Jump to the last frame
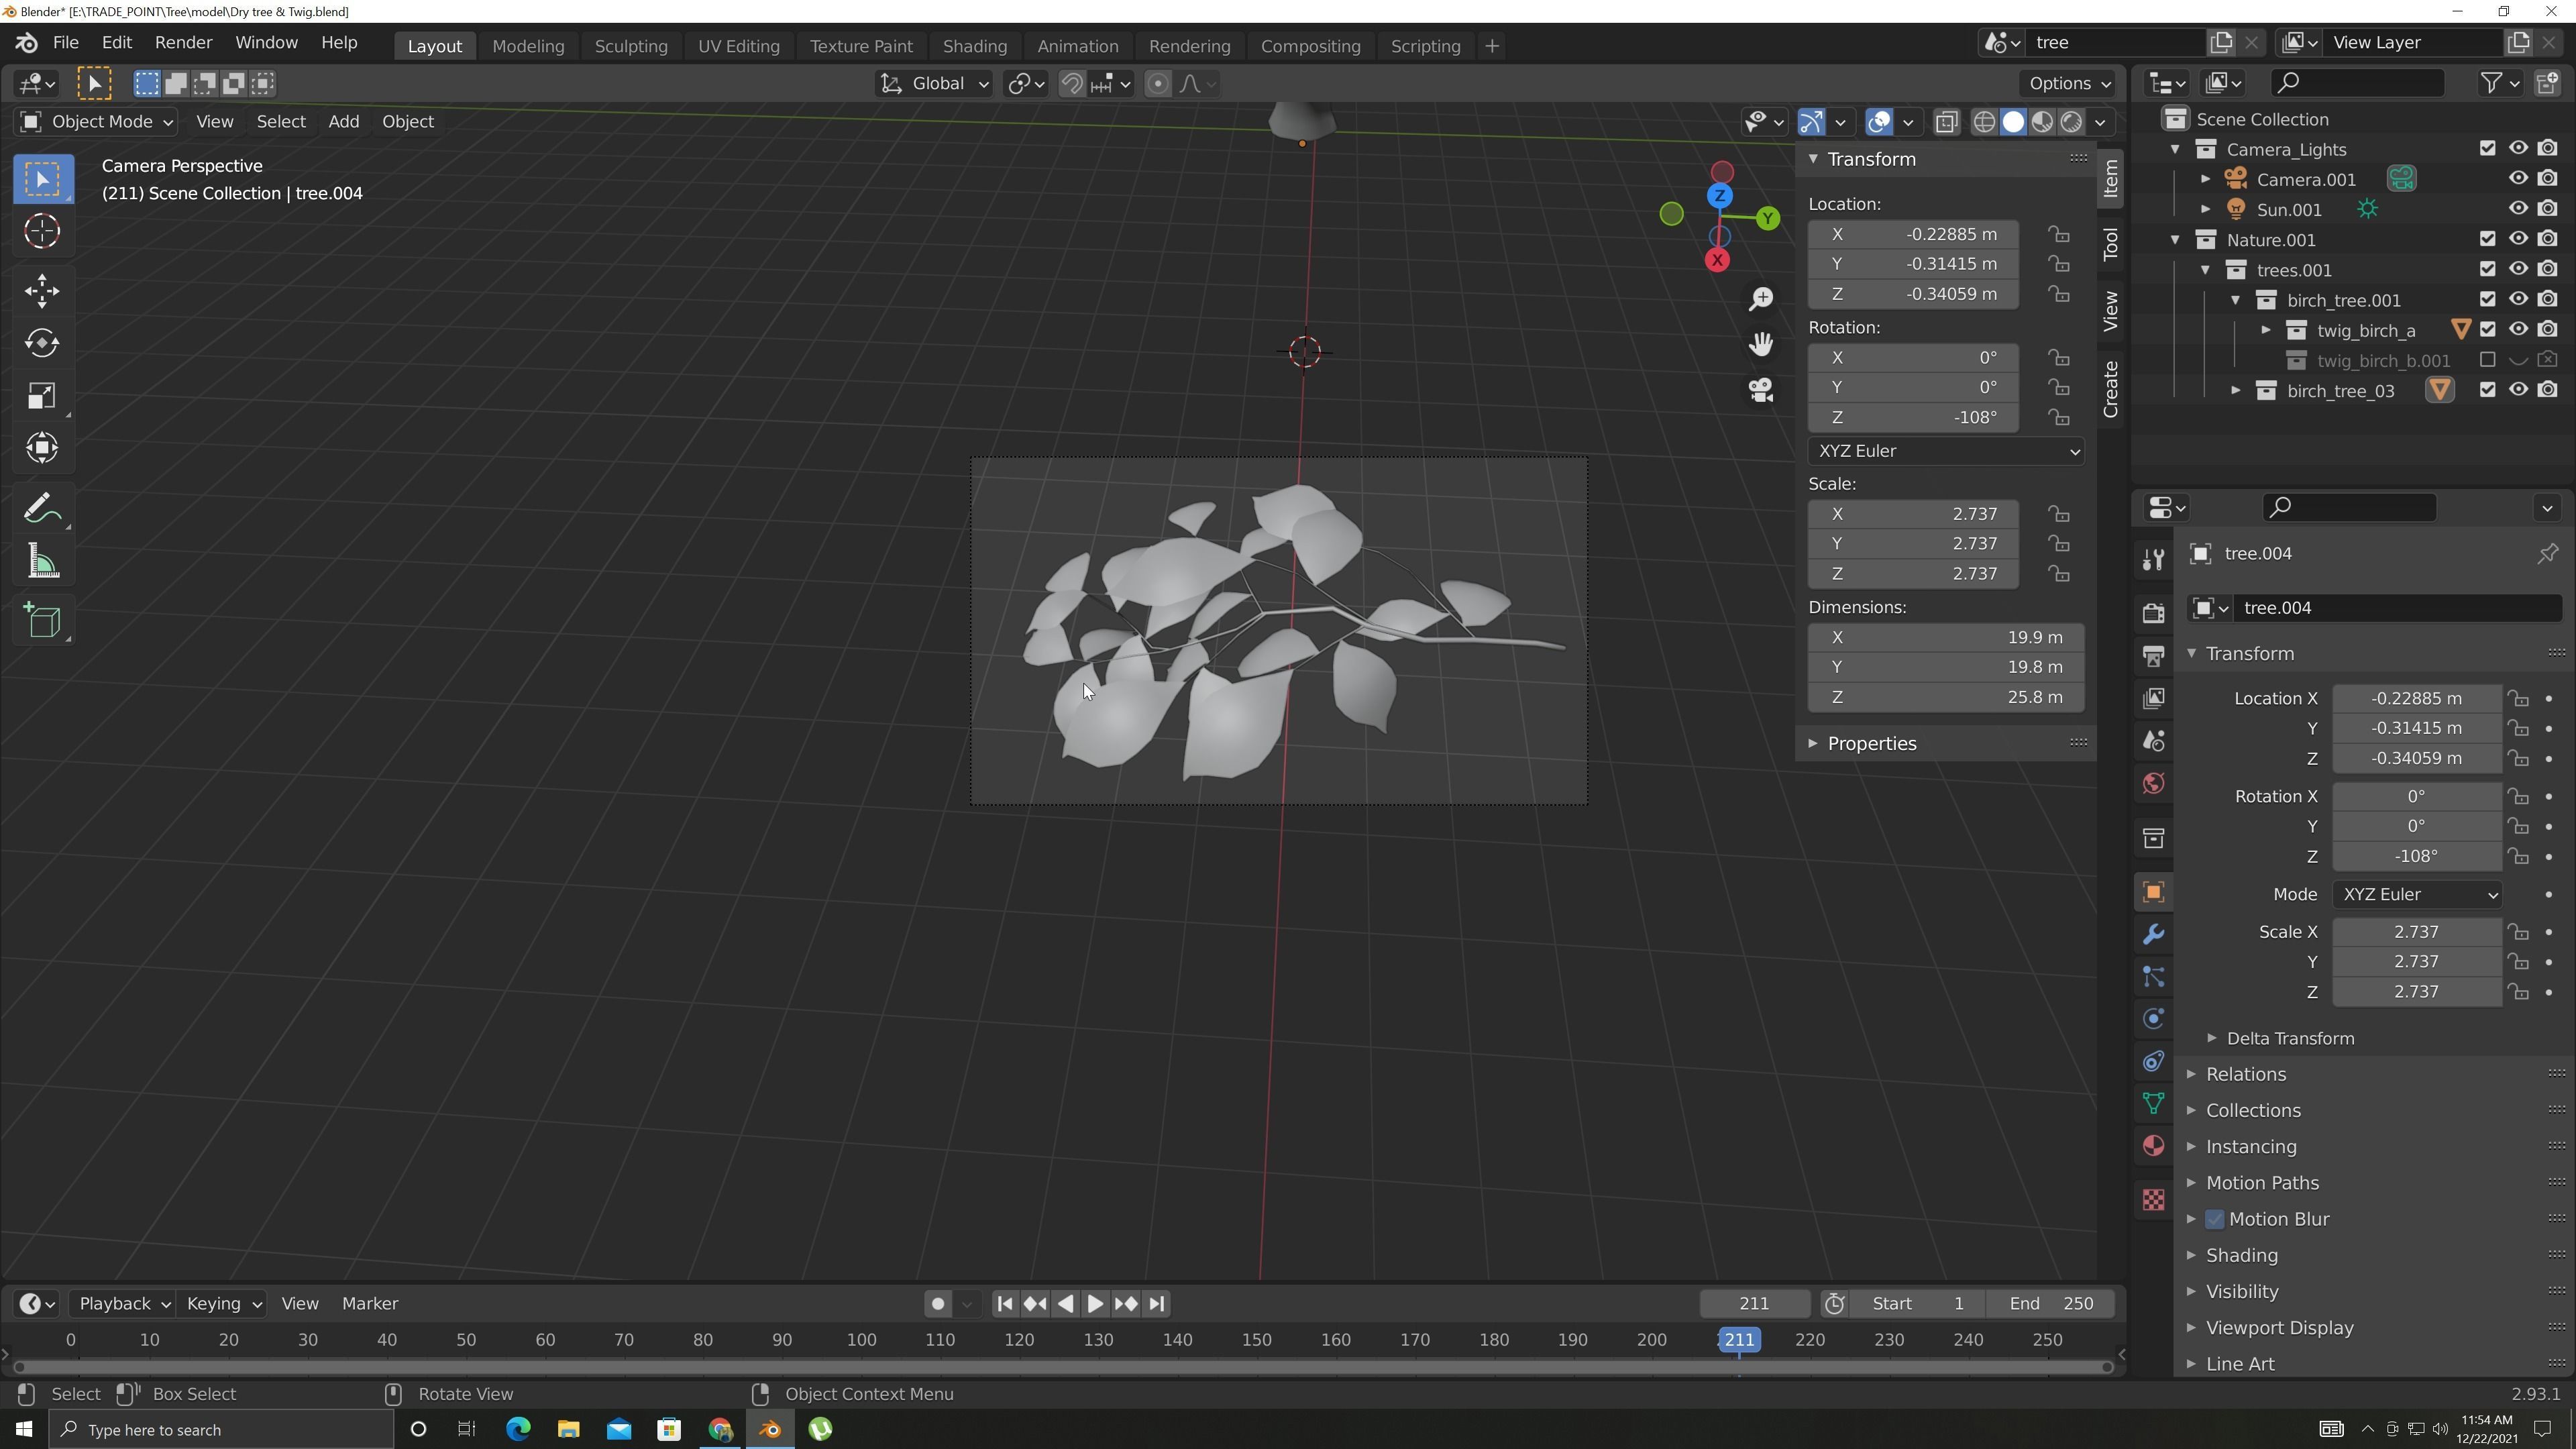The width and height of the screenshot is (2576, 1449). 1157,1303
